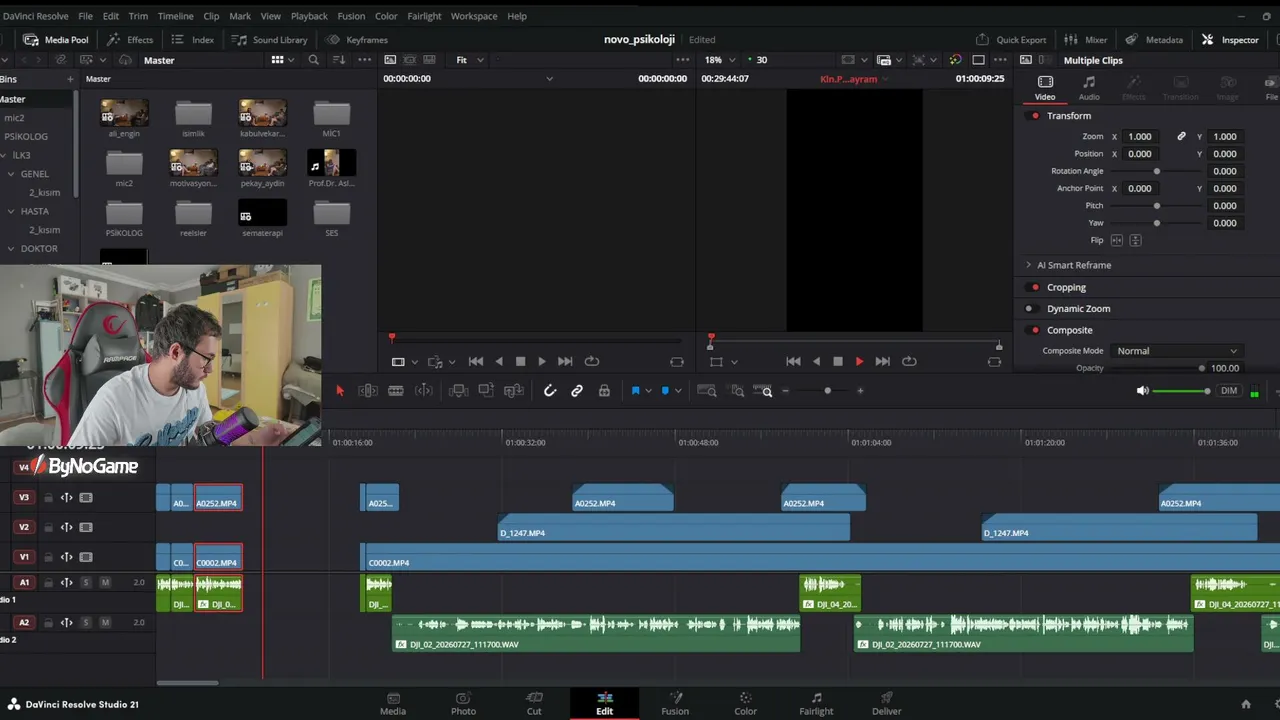Choose the Blade Edit Mode tool

coord(396,391)
